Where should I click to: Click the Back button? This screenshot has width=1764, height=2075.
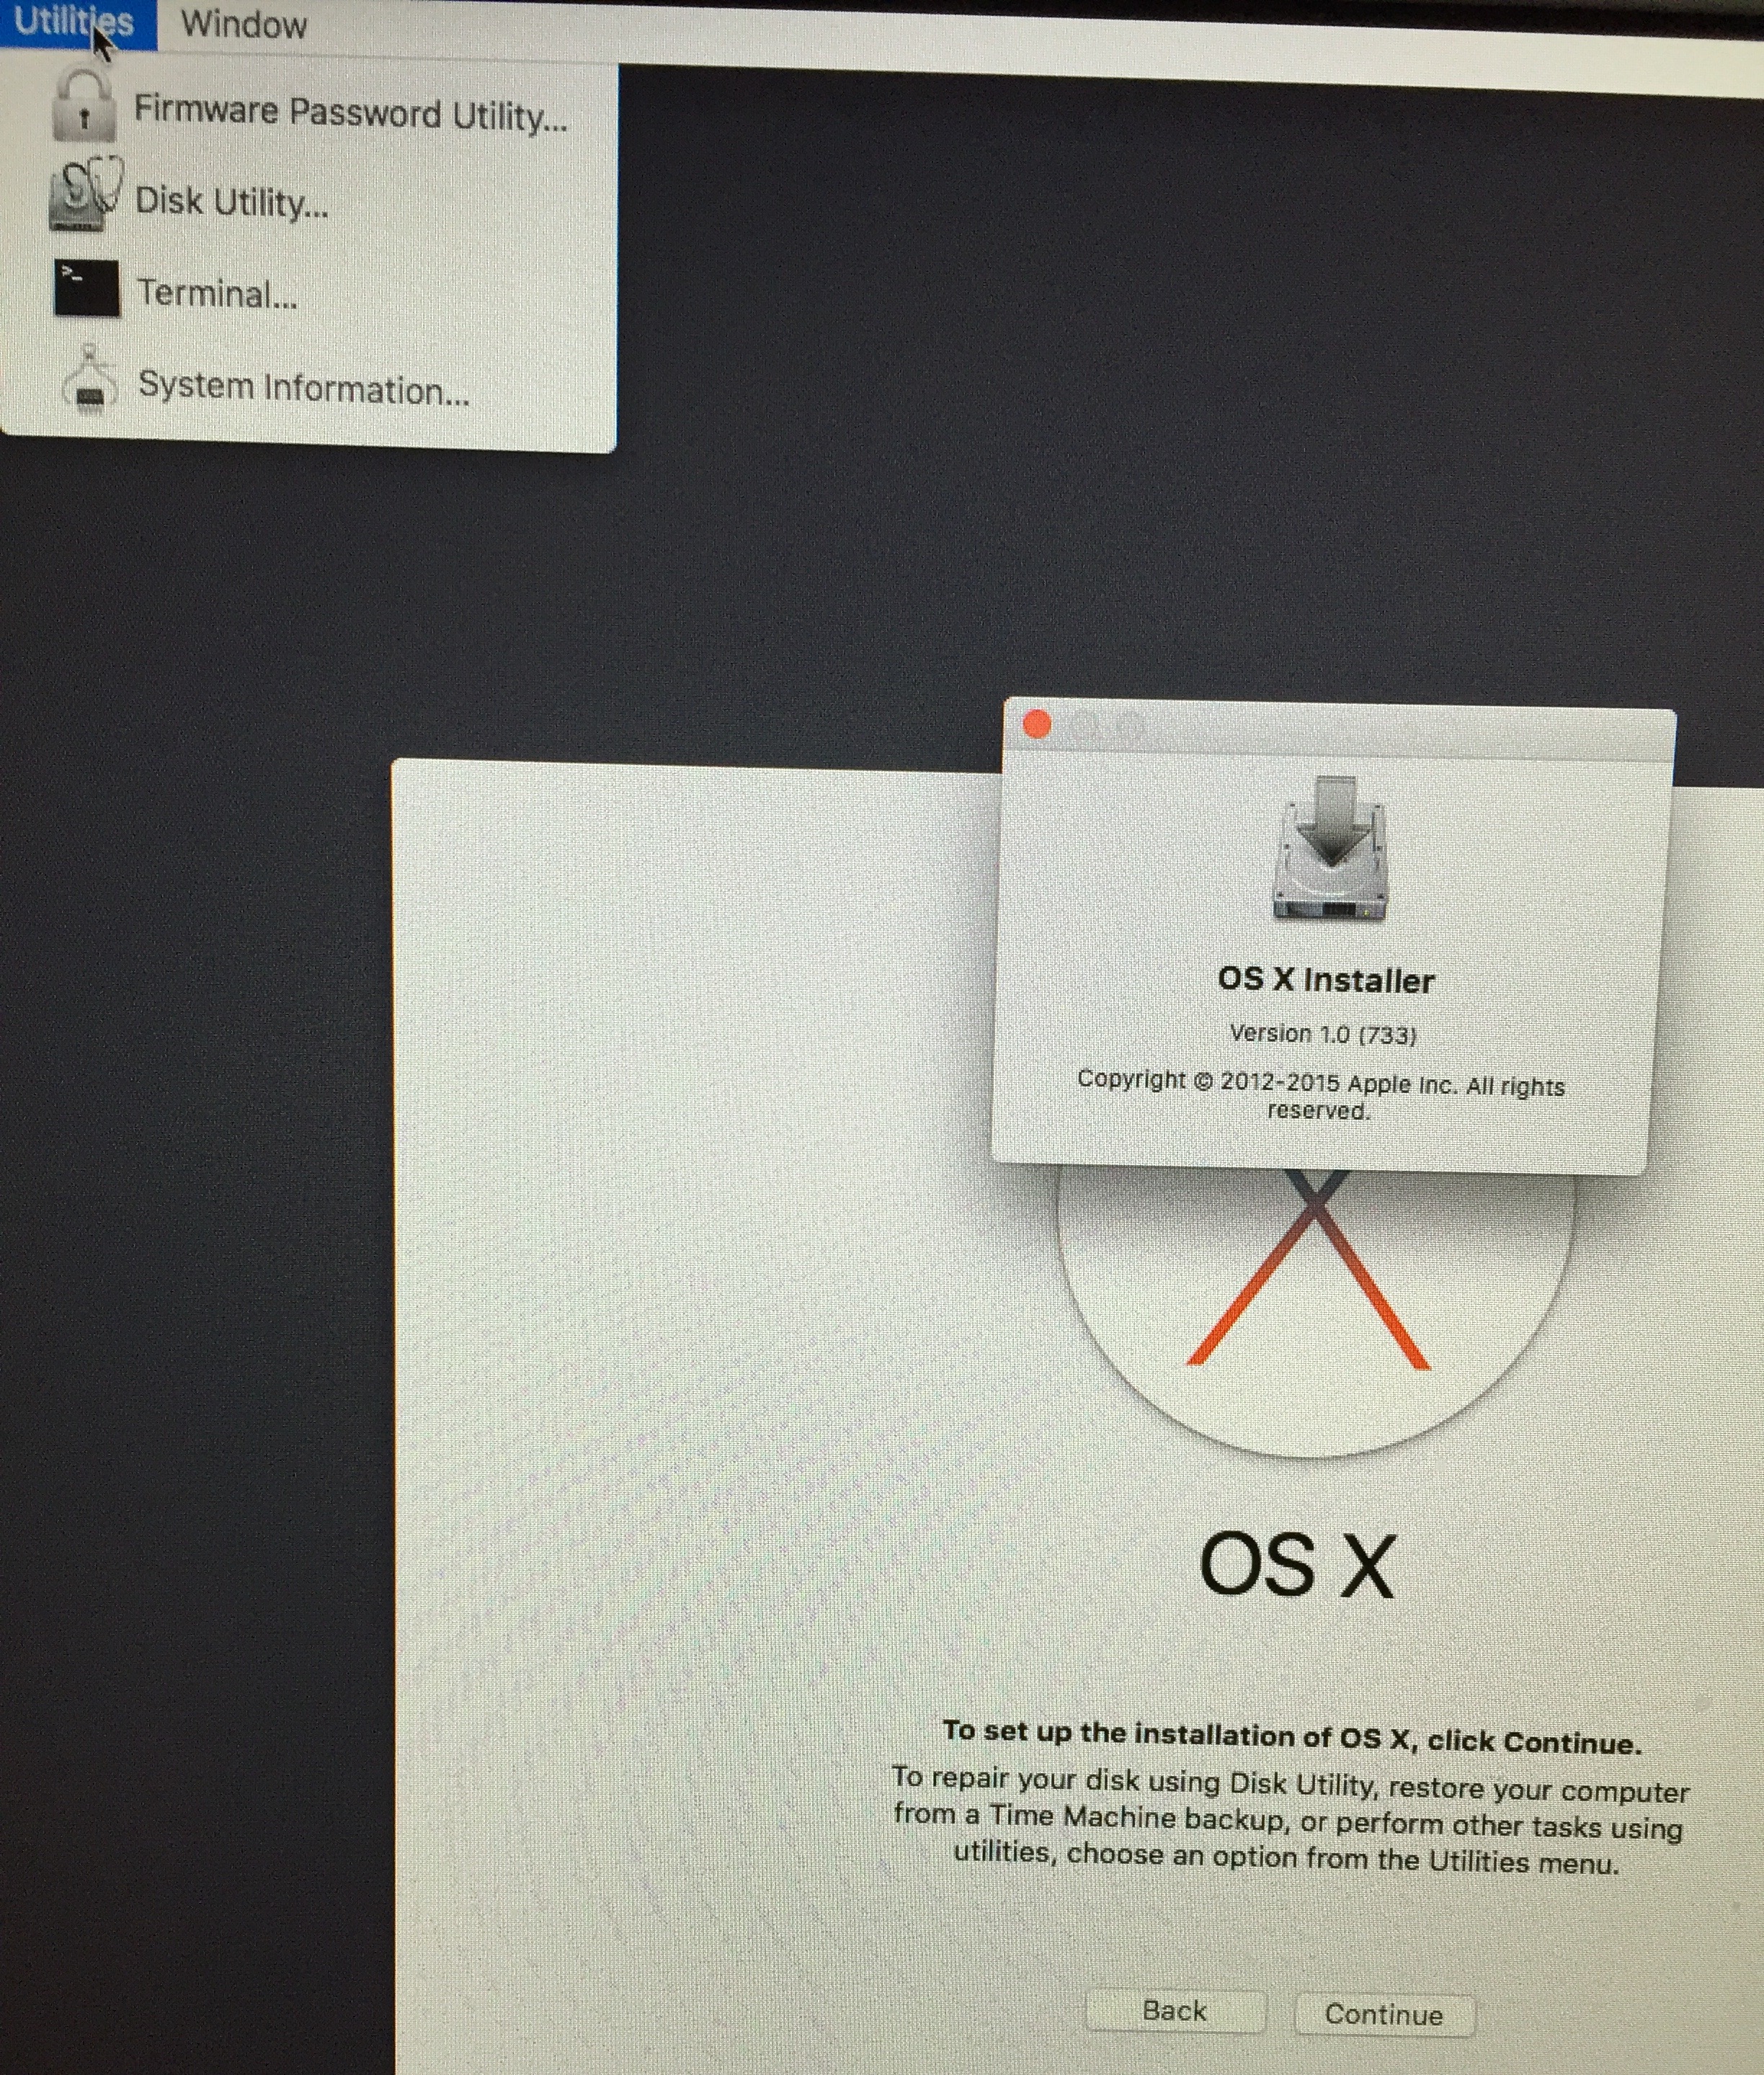[1175, 2011]
